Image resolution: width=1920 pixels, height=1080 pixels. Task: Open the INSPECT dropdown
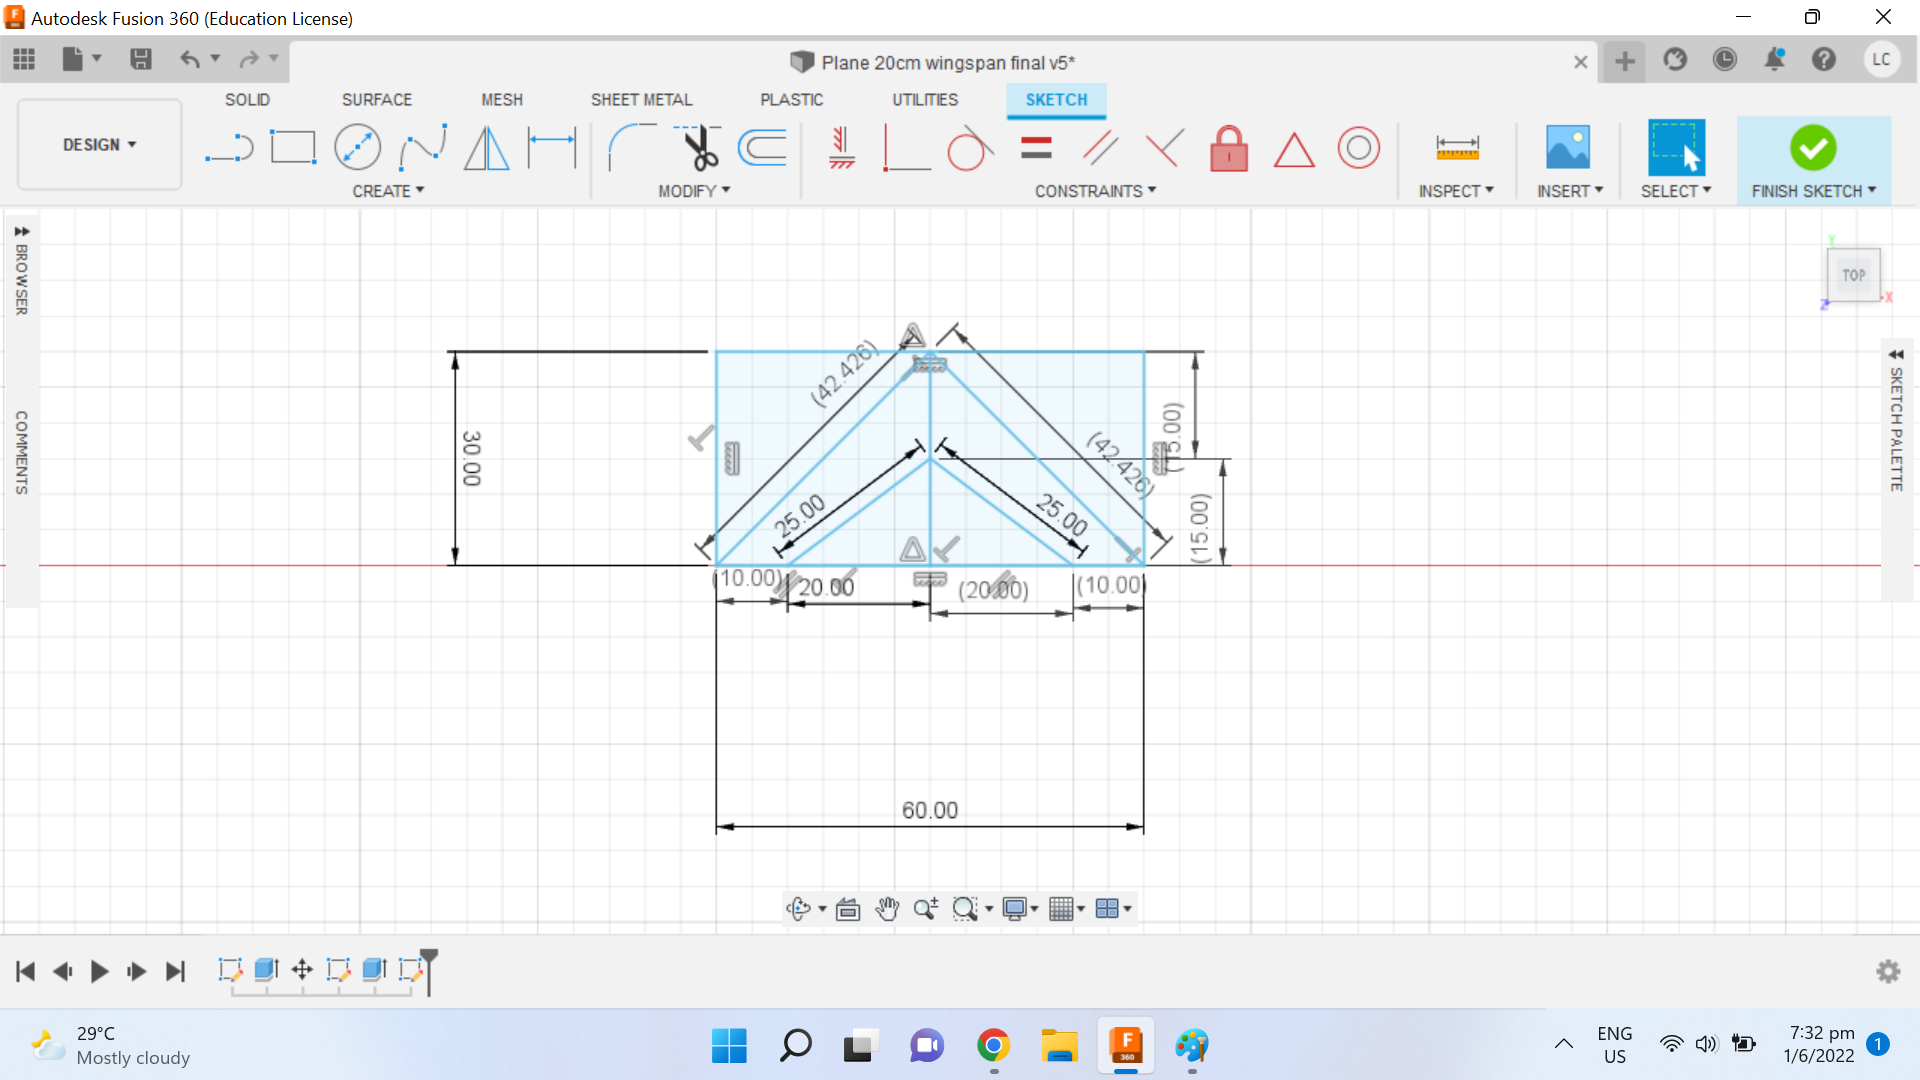[1456, 190]
